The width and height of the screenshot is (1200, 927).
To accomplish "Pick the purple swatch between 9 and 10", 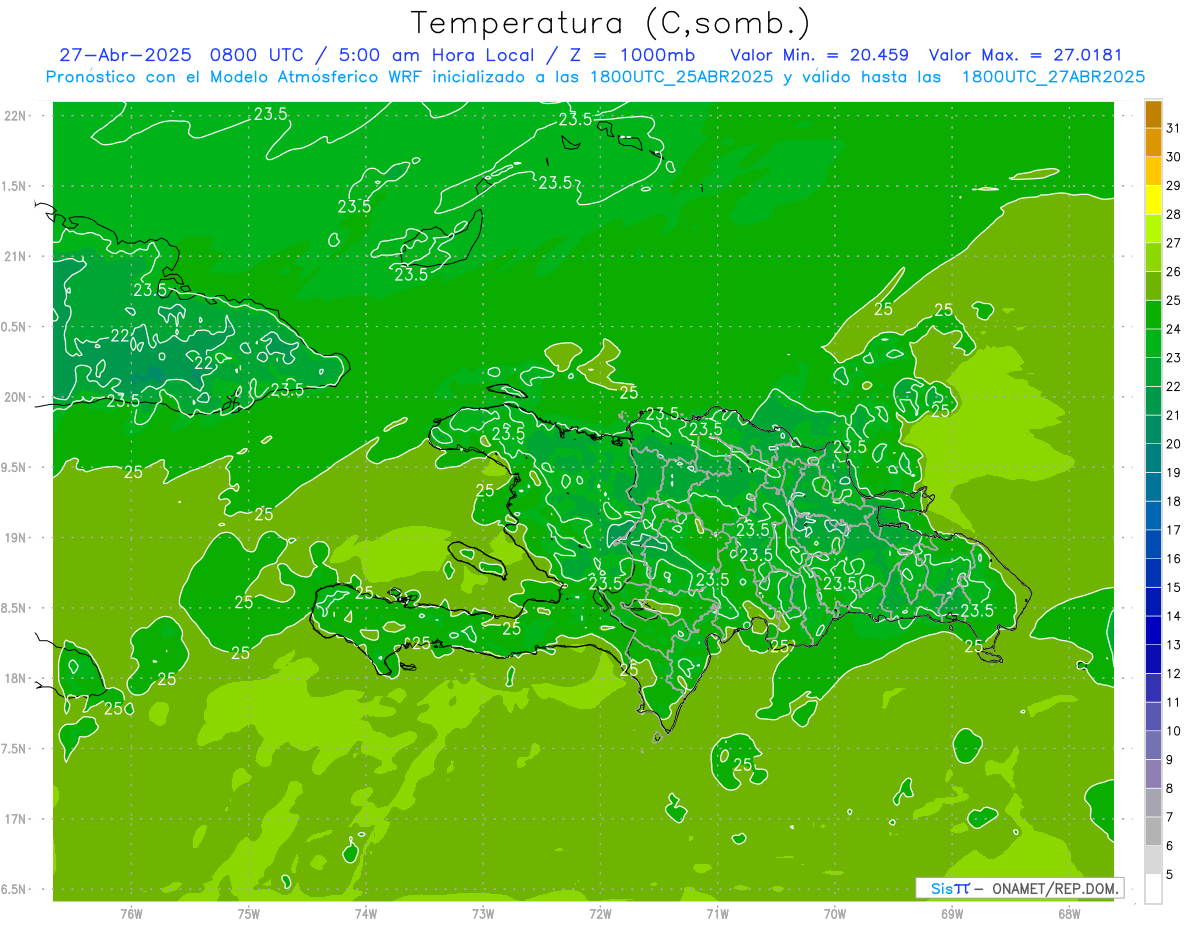I will 1153,745.
